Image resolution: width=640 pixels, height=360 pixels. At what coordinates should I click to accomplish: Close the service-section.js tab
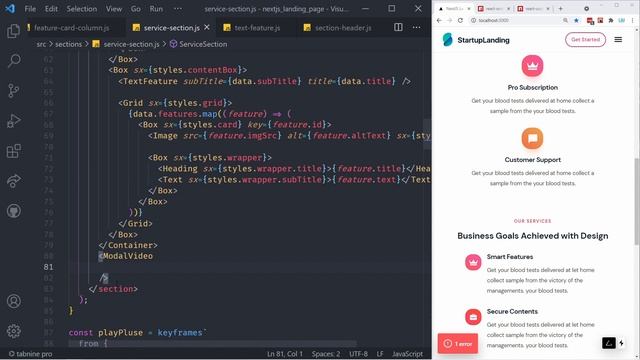click(x=207, y=27)
